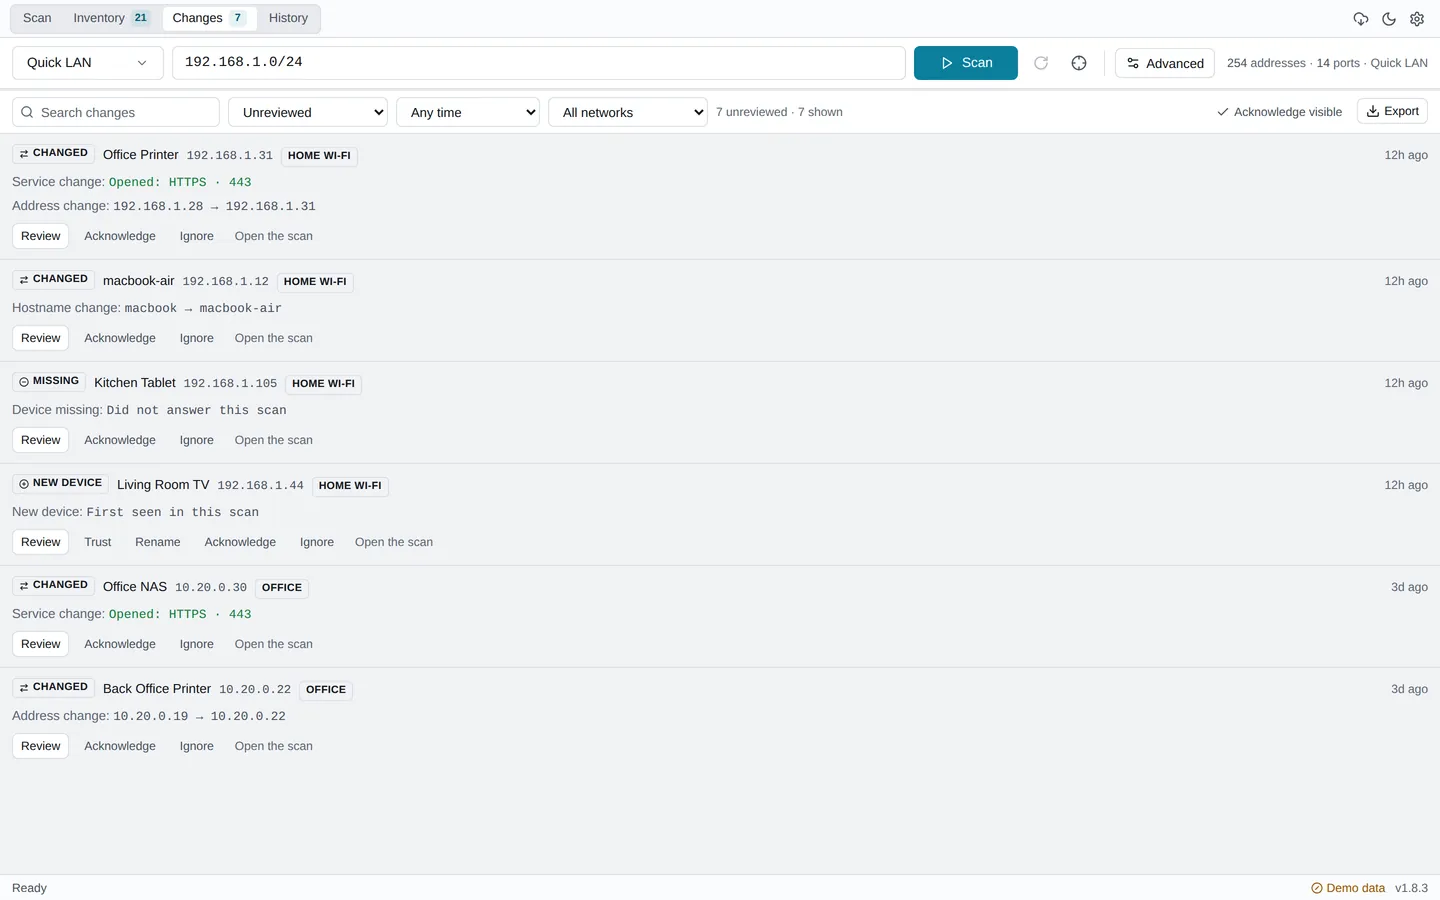The height and width of the screenshot is (900, 1440).
Task: Open the scan for Kitchen Tablet
Action: (274, 440)
